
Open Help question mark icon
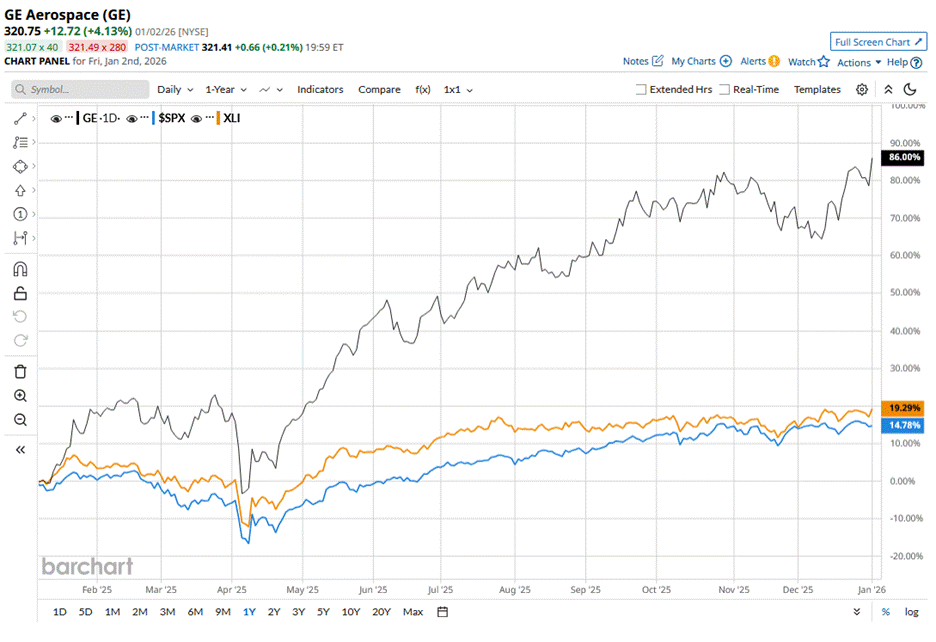(916, 62)
